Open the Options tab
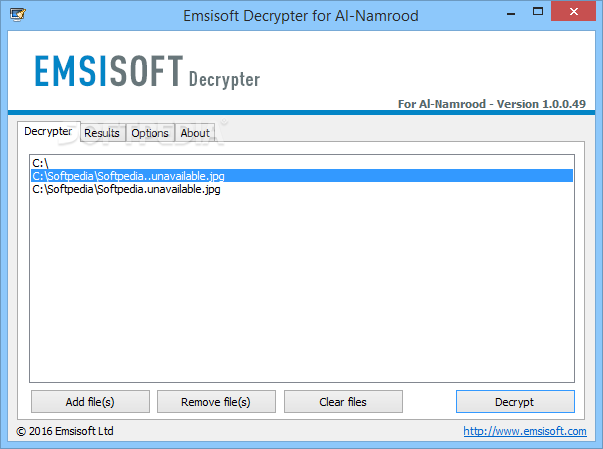603x449 pixels. [150, 133]
